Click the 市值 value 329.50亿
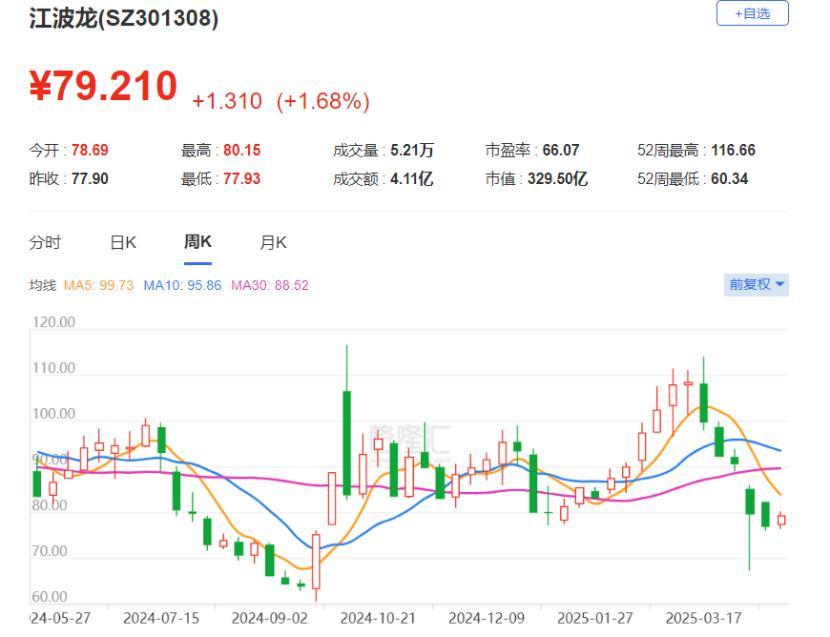 pos(557,178)
